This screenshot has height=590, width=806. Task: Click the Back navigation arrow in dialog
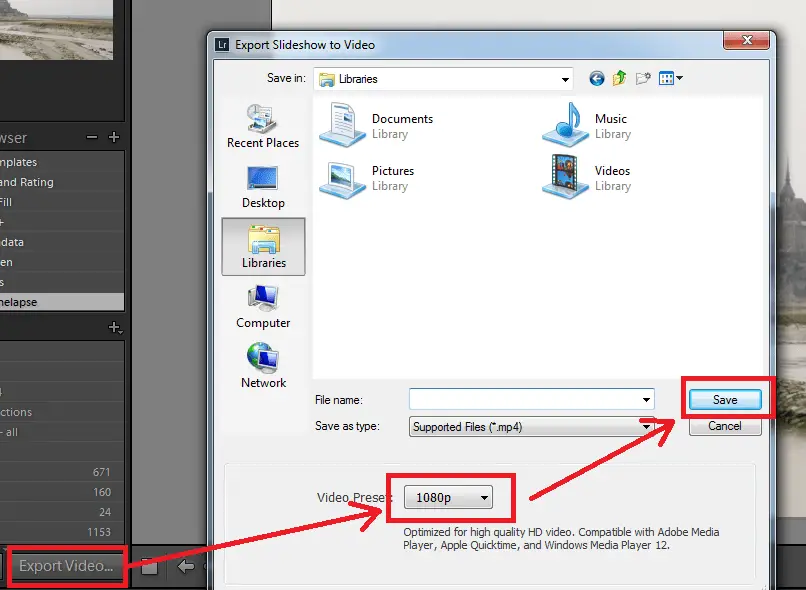pyautogui.click(x=597, y=78)
